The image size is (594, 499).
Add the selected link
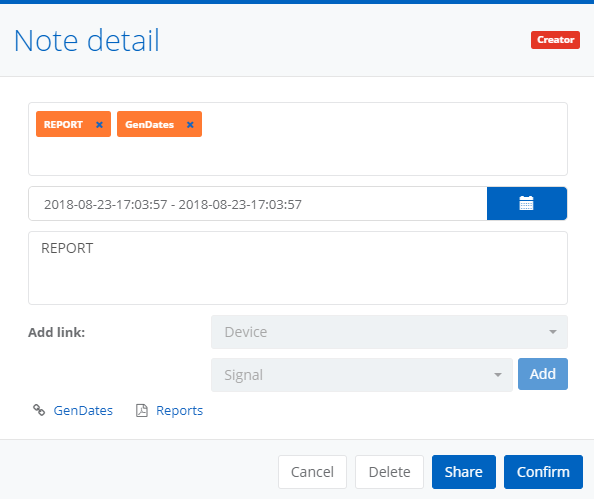(543, 374)
